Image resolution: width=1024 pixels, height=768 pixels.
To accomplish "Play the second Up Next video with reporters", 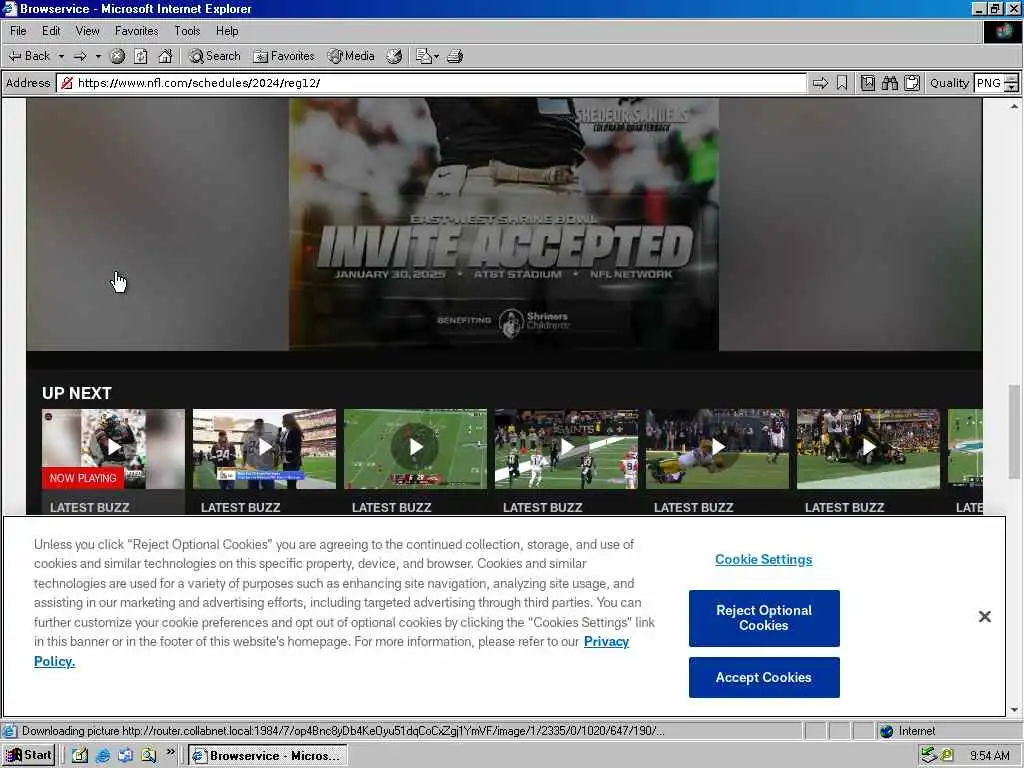I will [x=264, y=448].
